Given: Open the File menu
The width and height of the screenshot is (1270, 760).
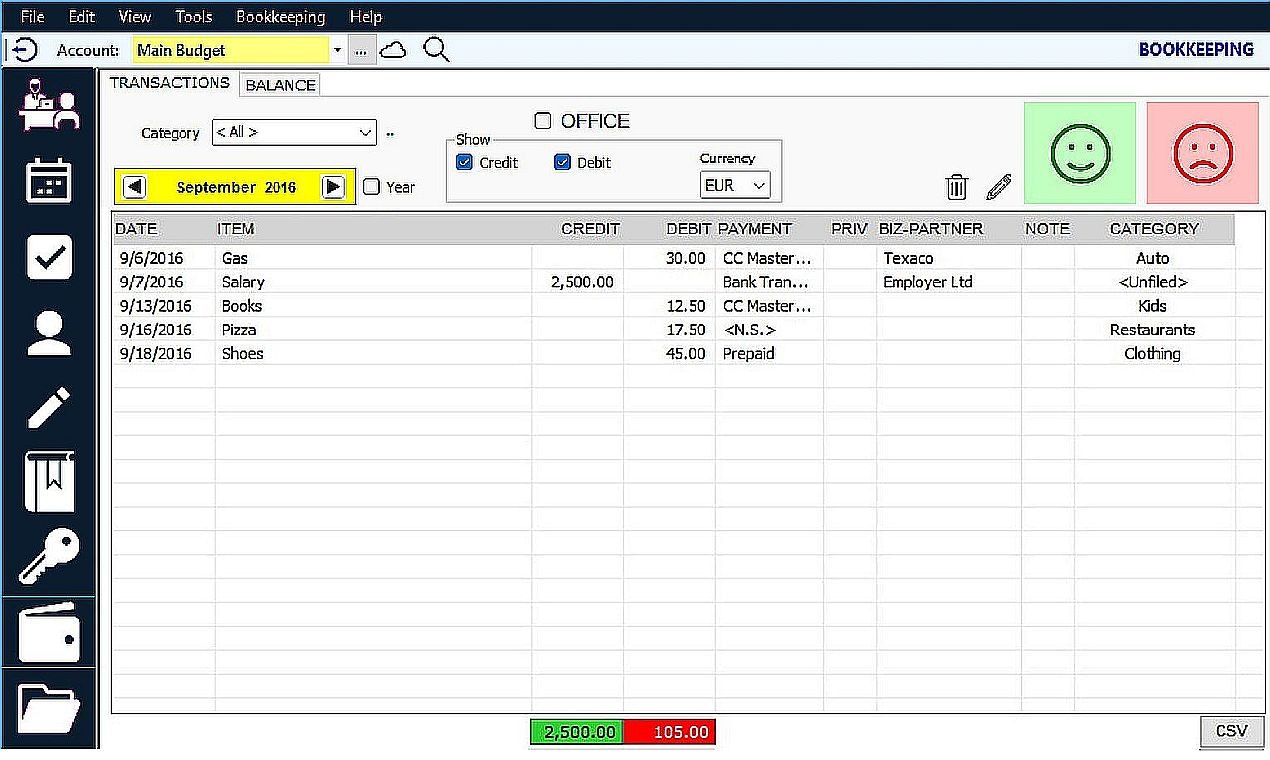Looking at the screenshot, I should click(33, 16).
